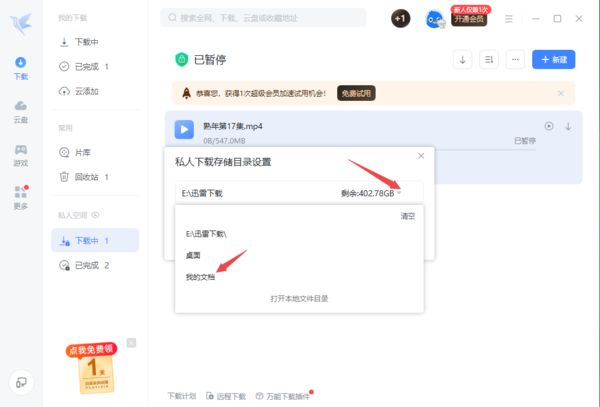The width and height of the screenshot is (600, 407).
Task: Open the 云盘 cloud drive section
Action: click(21, 112)
